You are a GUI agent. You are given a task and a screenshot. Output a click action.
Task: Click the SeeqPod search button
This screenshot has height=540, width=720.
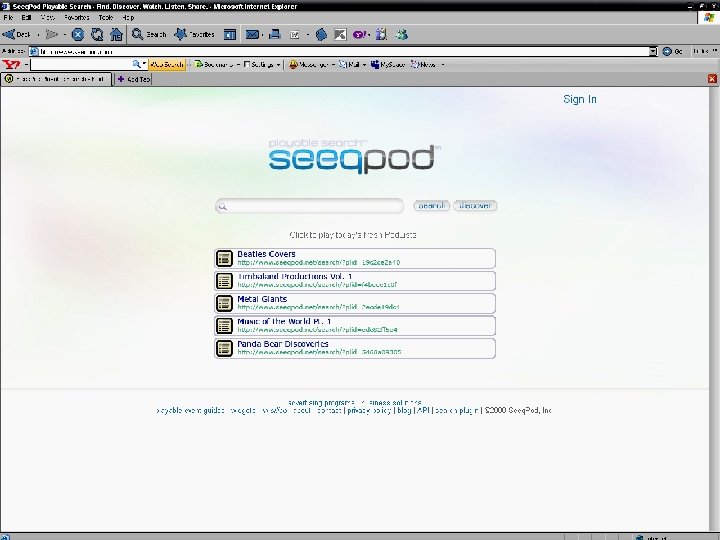(x=431, y=206)
